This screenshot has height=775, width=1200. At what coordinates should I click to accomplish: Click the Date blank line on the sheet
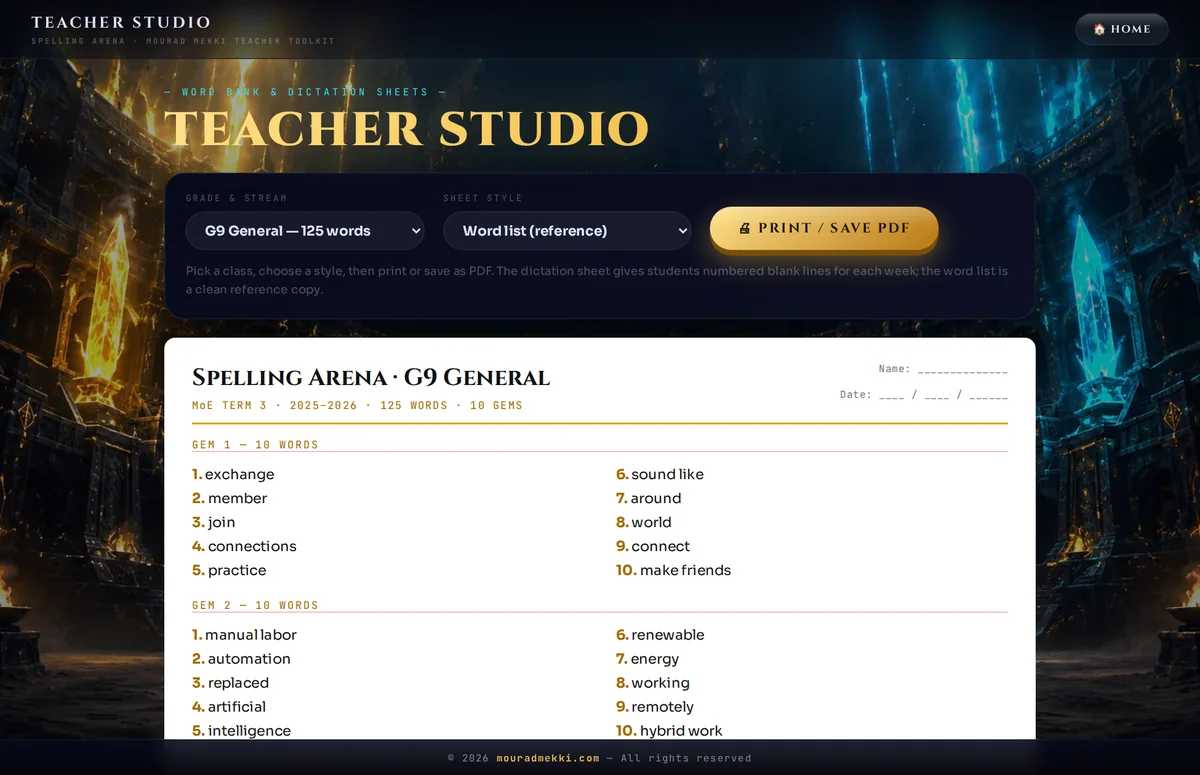click(x=943, y=395)
